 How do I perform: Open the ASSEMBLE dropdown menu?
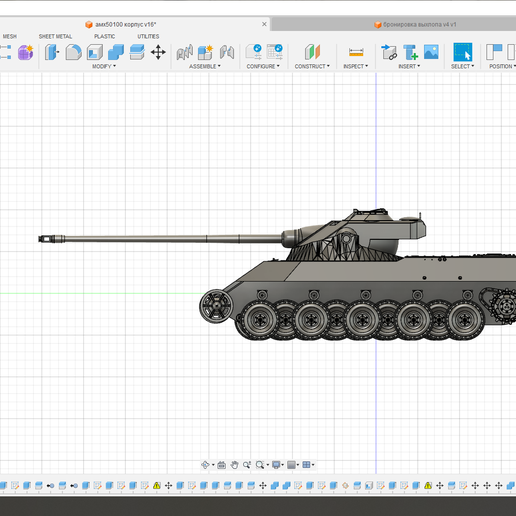pyautogui.click(x=205, y=66)
